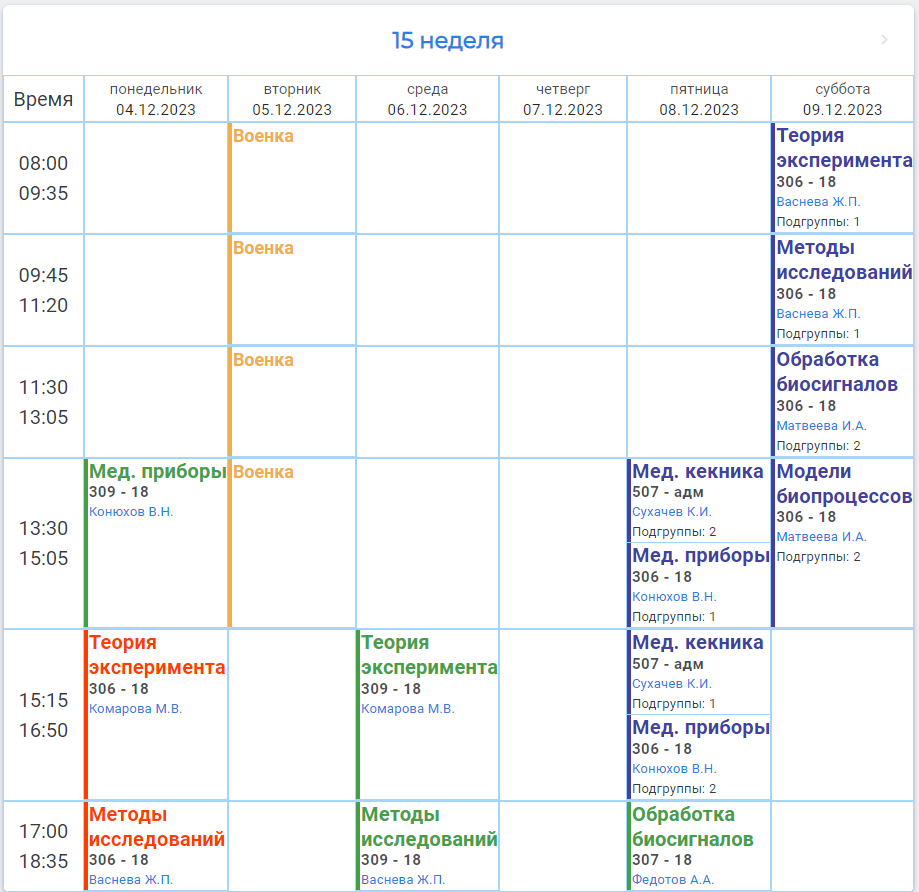The image size is (919, 892).
Task: Select Monday 'Мед. приборы' class at 13:30
Action: (x=157, y=472)
